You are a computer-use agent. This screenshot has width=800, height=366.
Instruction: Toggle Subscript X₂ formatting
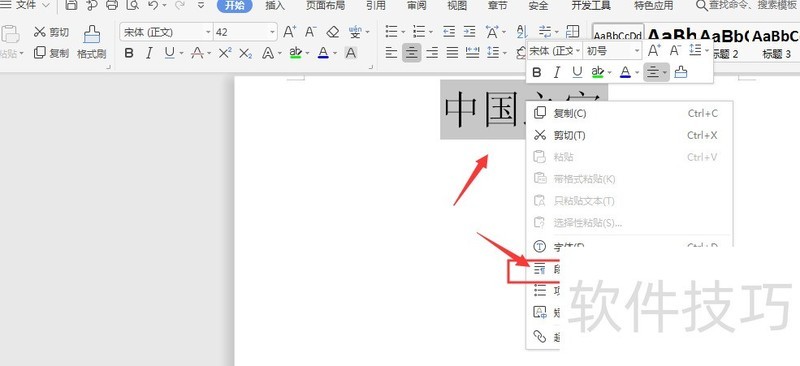pos(245,53)
